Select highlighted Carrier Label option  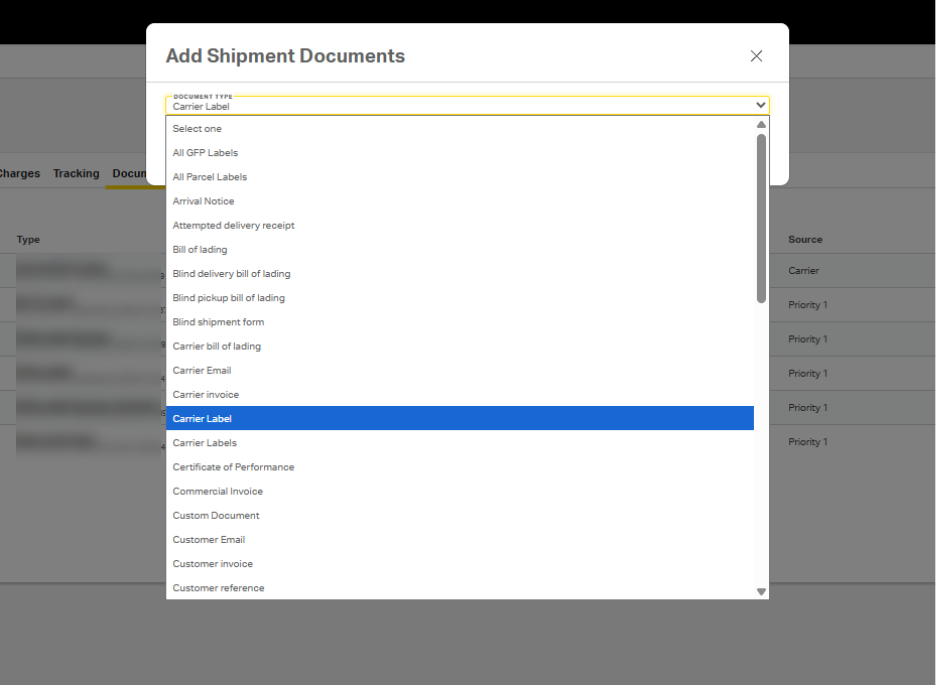tap(202, 419)
